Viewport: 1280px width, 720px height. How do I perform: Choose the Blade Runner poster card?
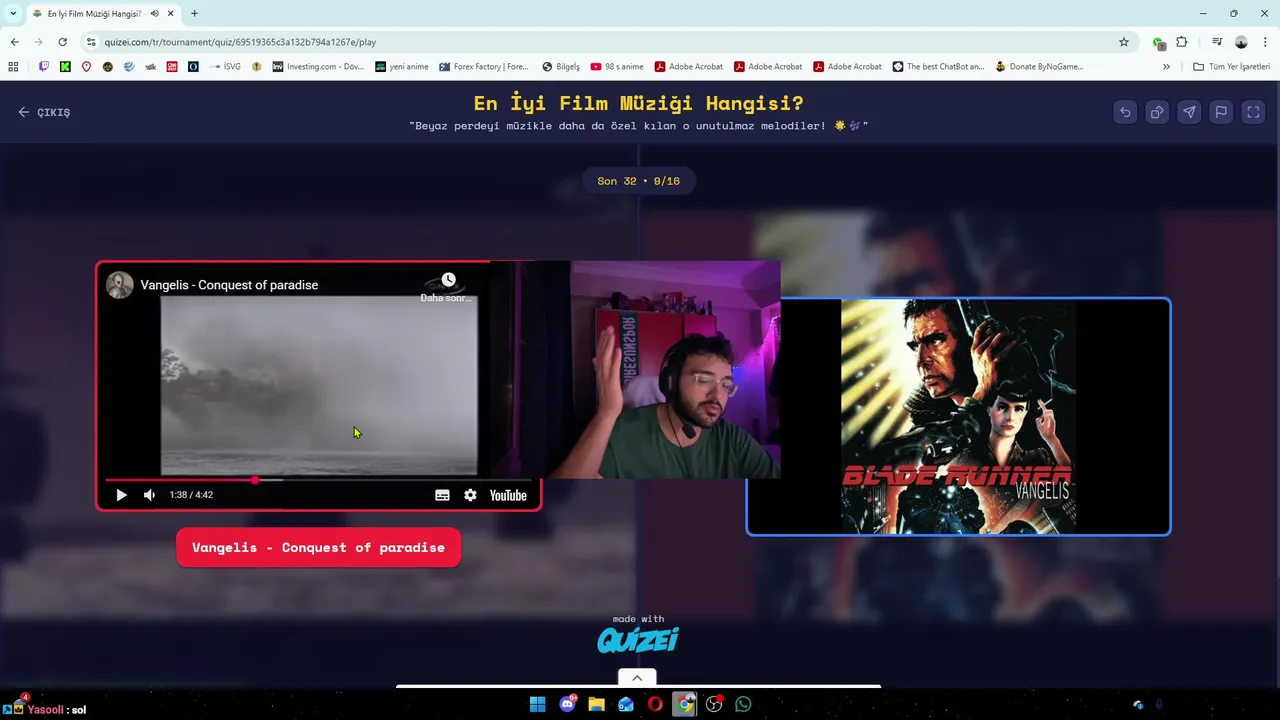tap(958, 417)
